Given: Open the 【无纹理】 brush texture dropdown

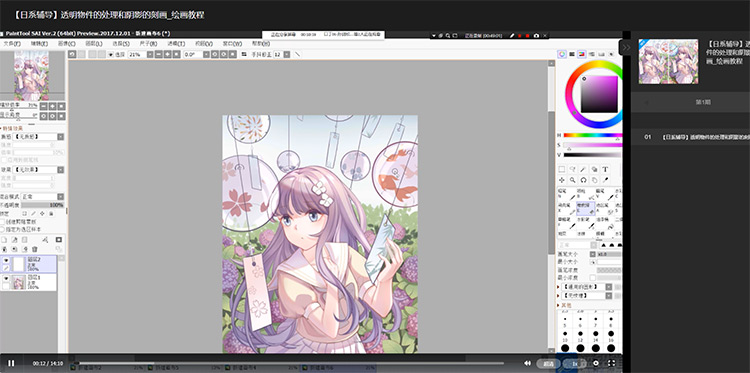Looking at the screenshot, I should [609, 296].
